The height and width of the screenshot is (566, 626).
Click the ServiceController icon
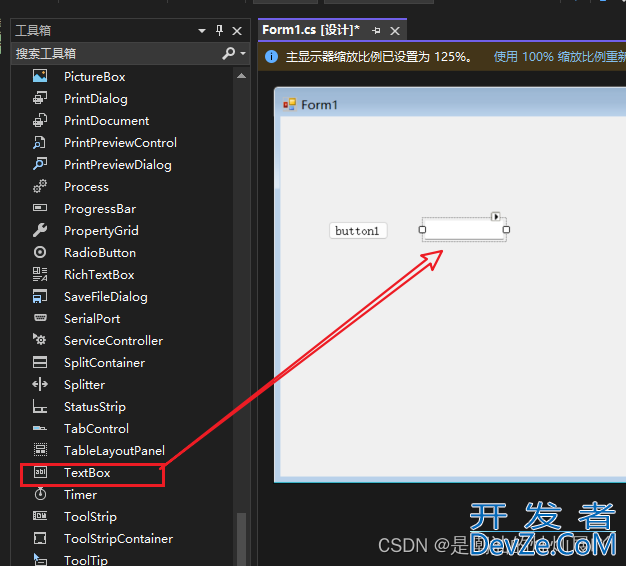[x=40, y=340]
